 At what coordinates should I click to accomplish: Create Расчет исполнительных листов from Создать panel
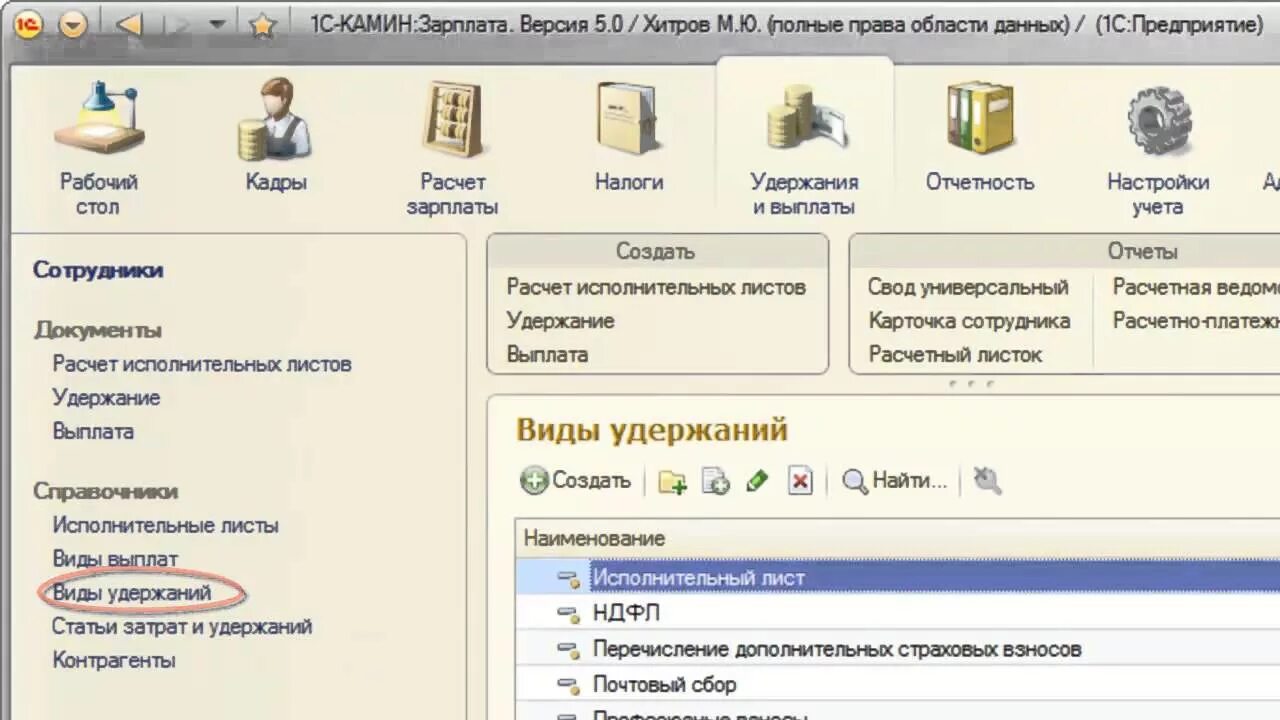click(656, 287)
